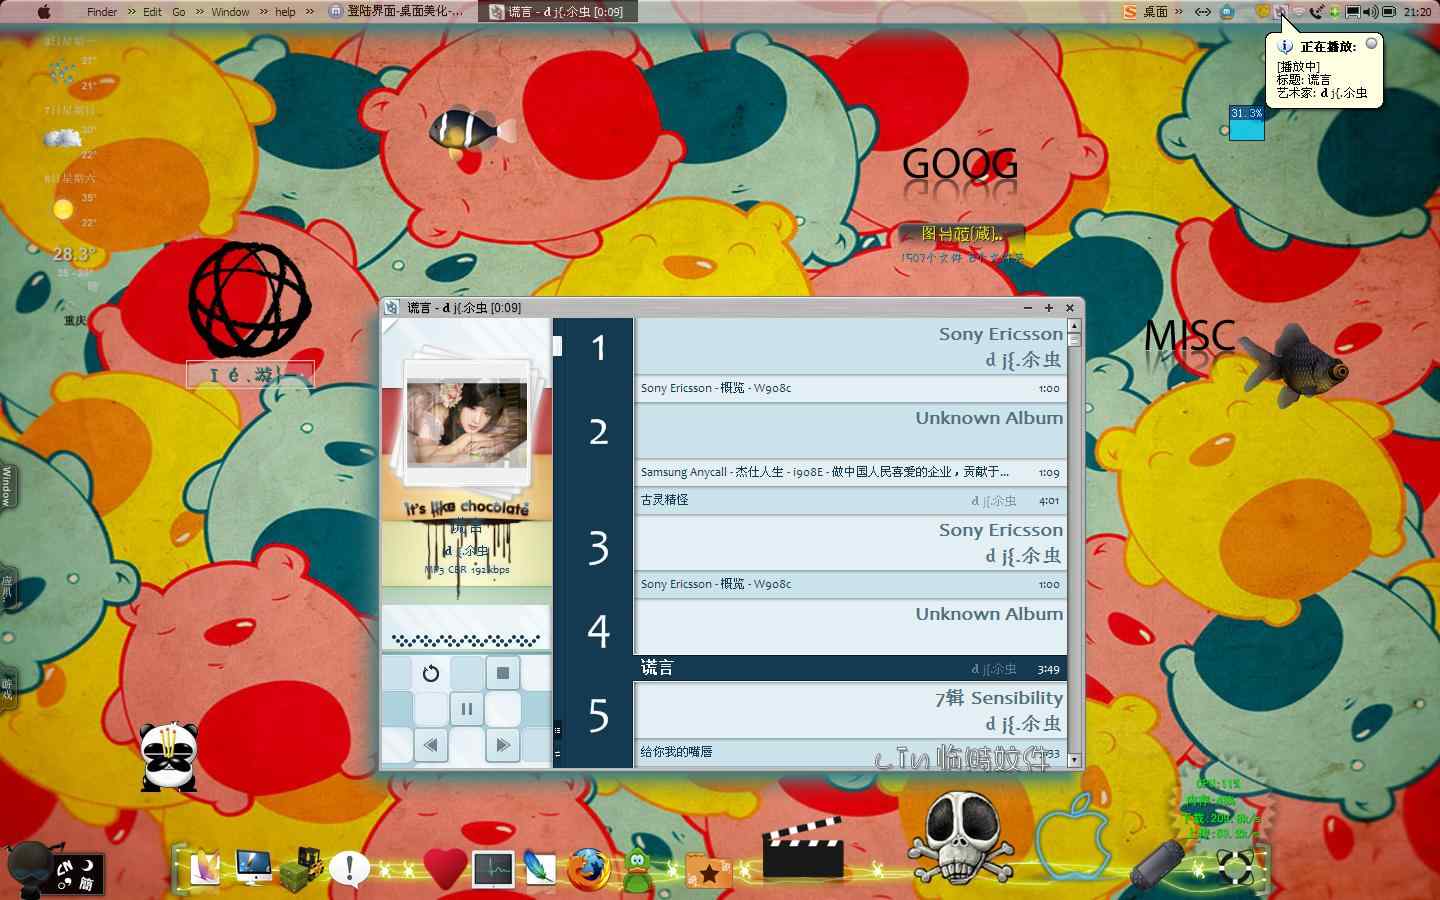Image resolution: width=1440 pixels, height=900 pixels.
Task: Dismiss the now playing balloon tooltip
Action: (1372, 44)
